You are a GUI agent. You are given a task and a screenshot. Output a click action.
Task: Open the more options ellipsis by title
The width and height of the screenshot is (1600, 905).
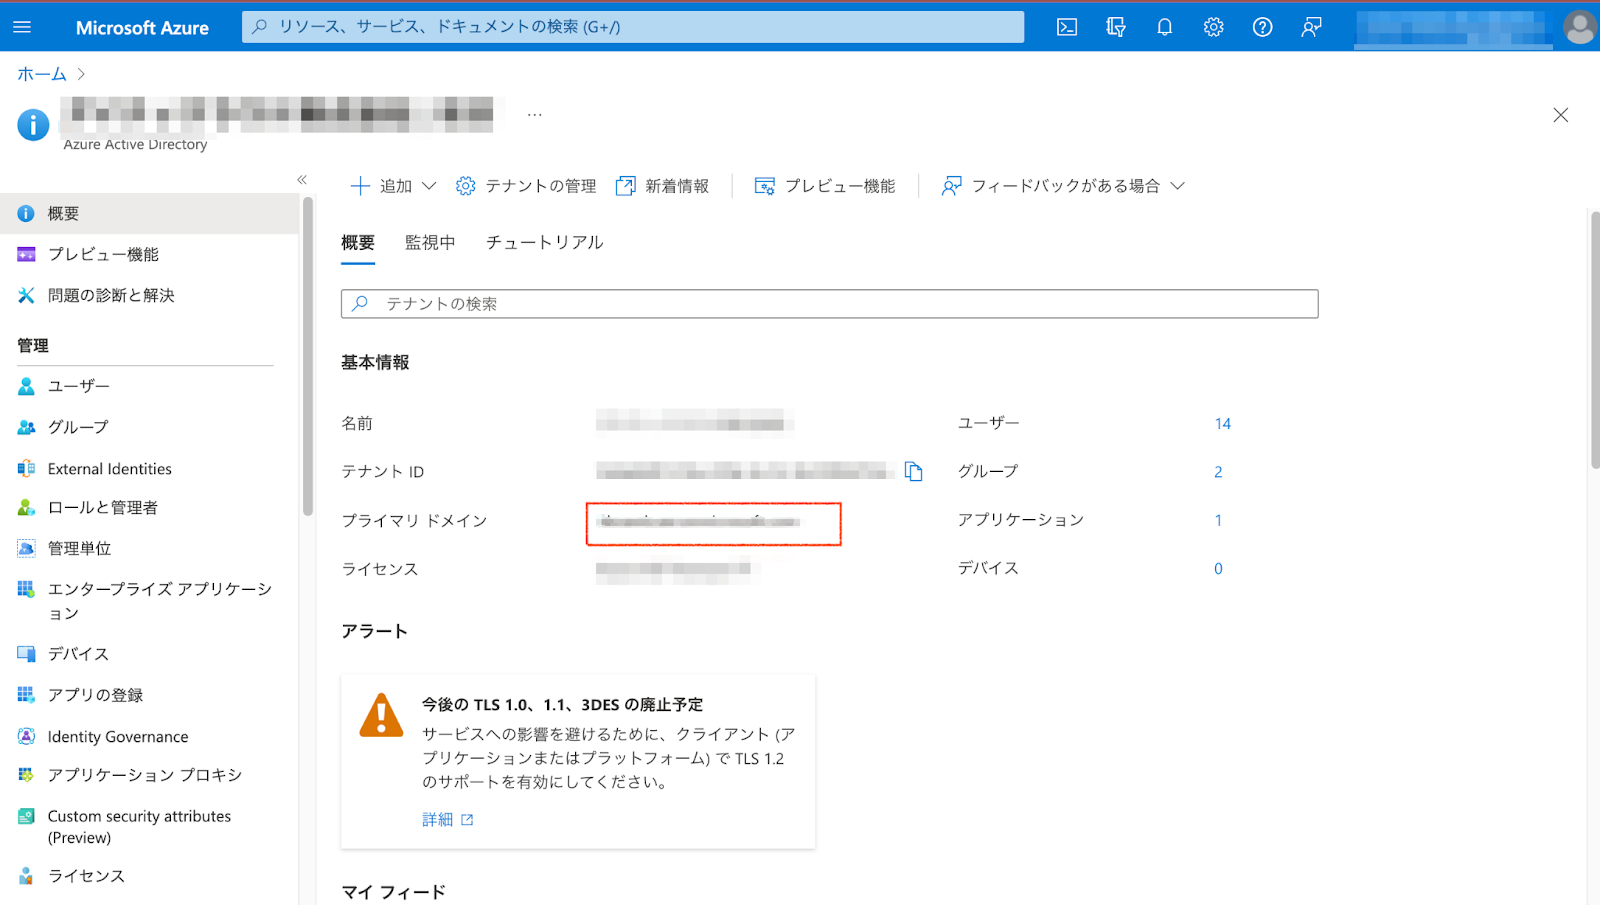[x=535, y=115]
